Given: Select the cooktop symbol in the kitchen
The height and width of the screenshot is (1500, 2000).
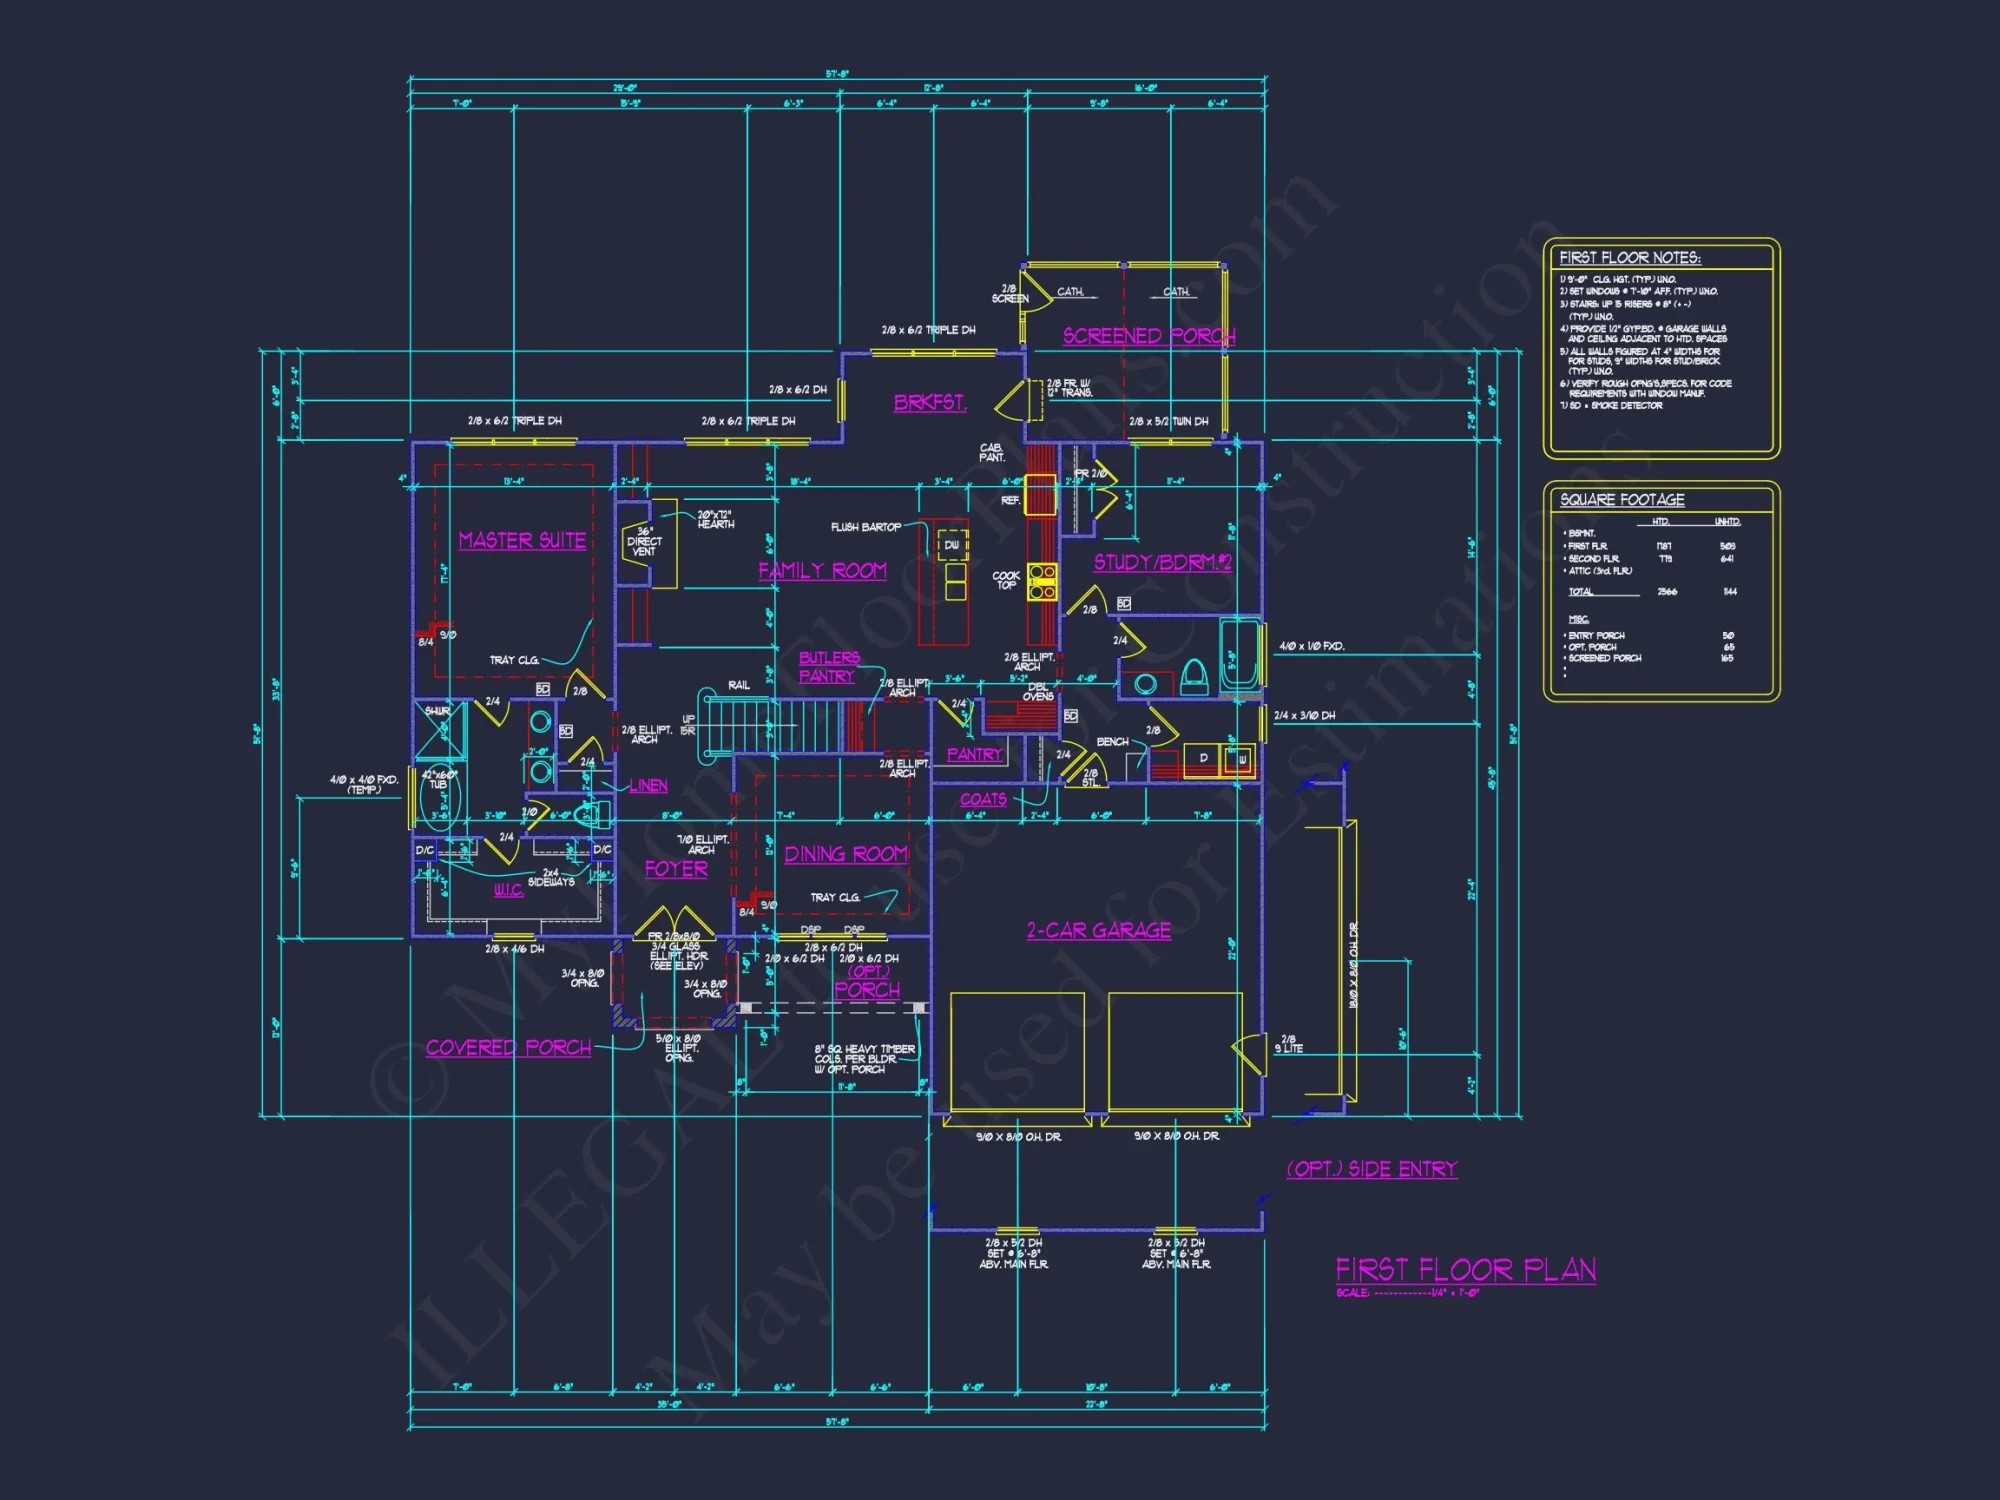Looking at the screenshot, I should (x=1044, y=582).
